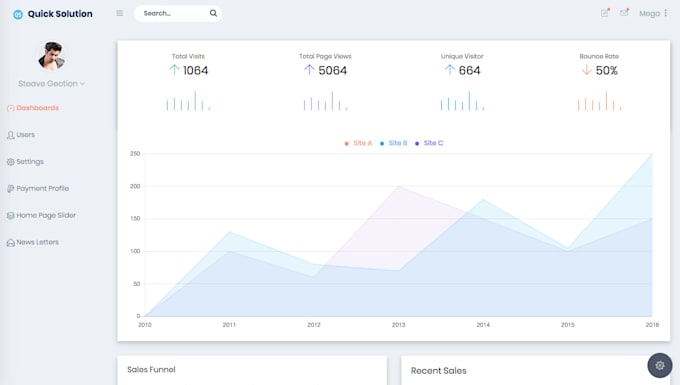Click the blue Unique Visitor sparkline chart

pyautogui.click(x=462, y=101)
